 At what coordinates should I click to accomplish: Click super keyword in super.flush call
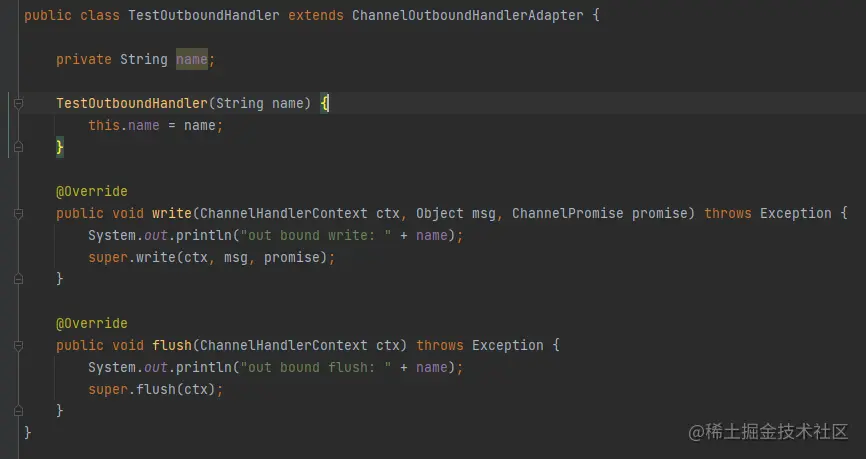pyautogui.click(x=108, y=389)
